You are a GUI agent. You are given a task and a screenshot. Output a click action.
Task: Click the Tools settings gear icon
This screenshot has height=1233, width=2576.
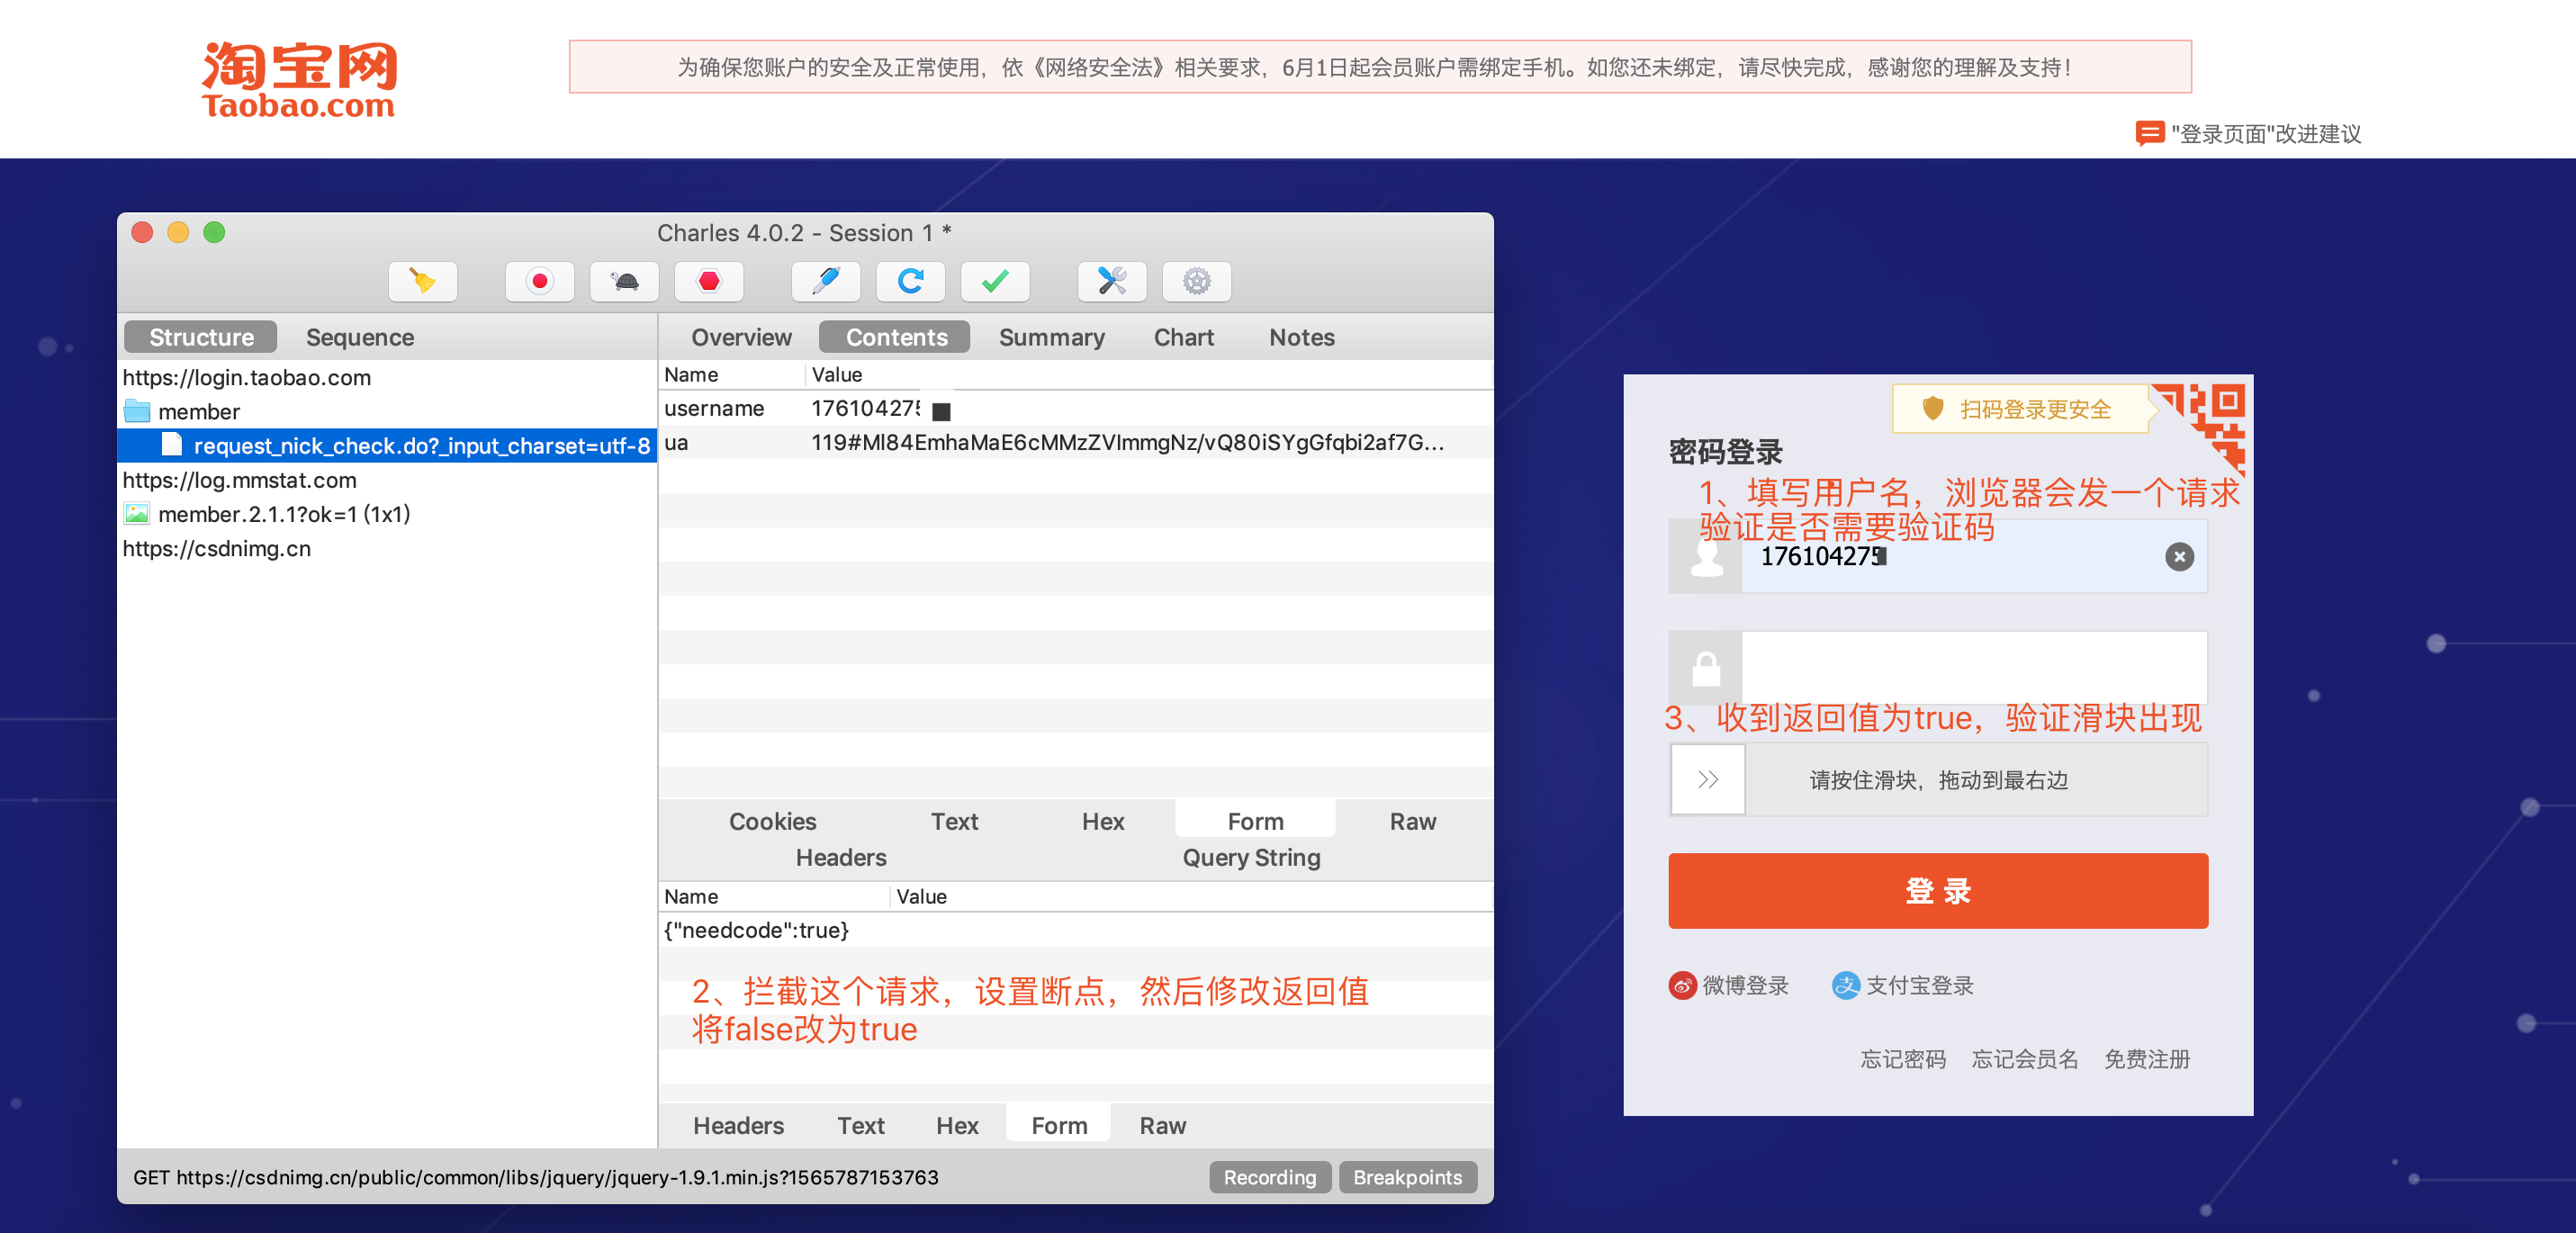(1198, 277)
